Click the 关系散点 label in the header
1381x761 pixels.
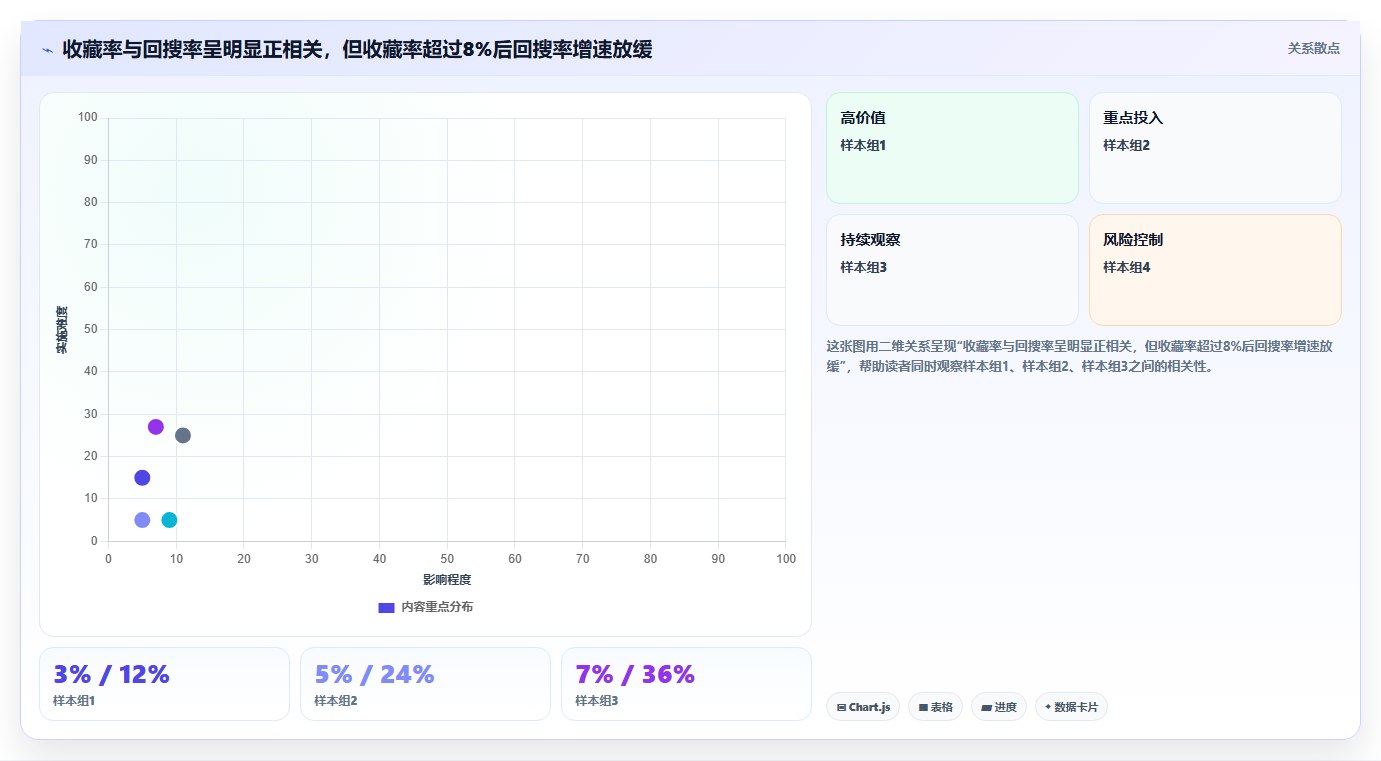[1313, 48]
